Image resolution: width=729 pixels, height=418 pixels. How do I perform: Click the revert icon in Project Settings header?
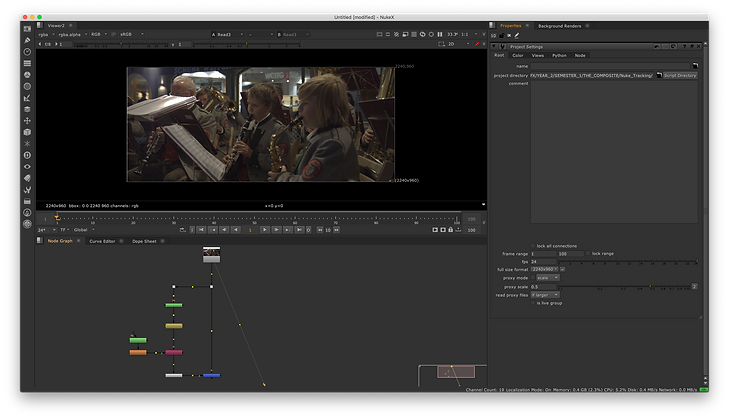(x=673, y=46)
